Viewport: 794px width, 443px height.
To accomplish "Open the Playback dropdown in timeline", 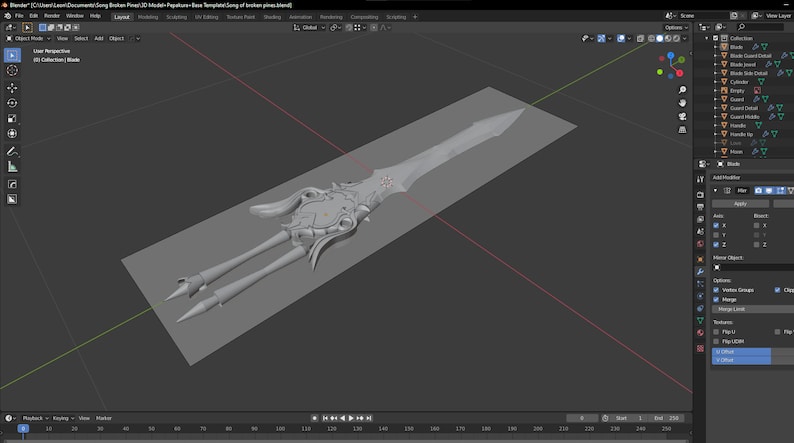I will (x=35, y=418).
